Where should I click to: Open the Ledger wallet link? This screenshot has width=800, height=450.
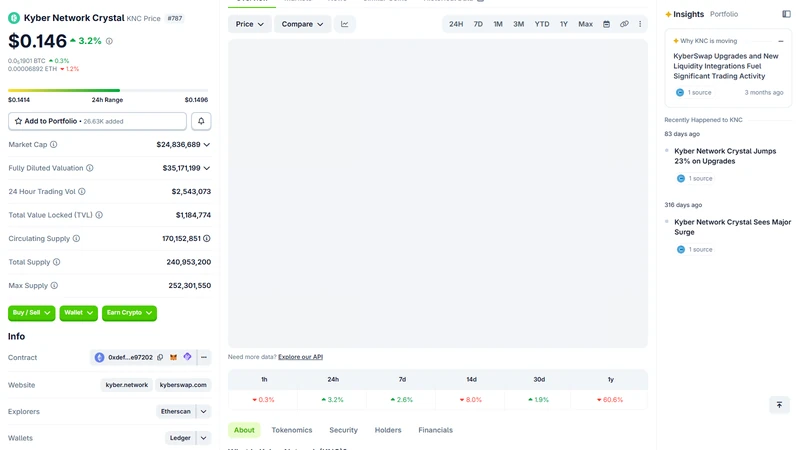[x=180, y=438]
